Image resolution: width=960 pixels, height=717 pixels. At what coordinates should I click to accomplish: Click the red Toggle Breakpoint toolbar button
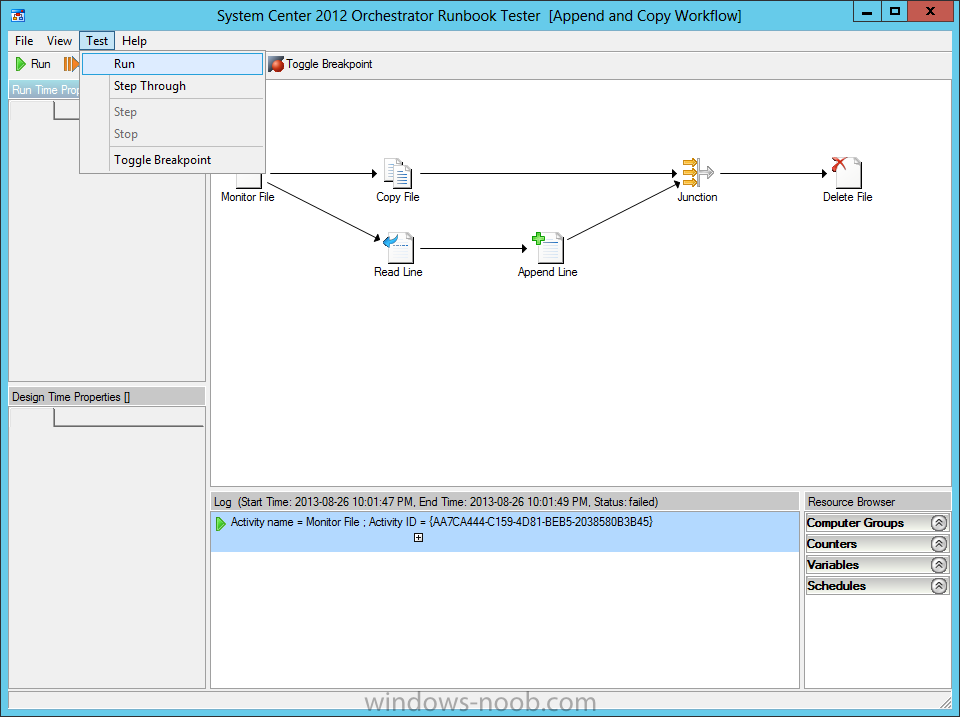320,64
